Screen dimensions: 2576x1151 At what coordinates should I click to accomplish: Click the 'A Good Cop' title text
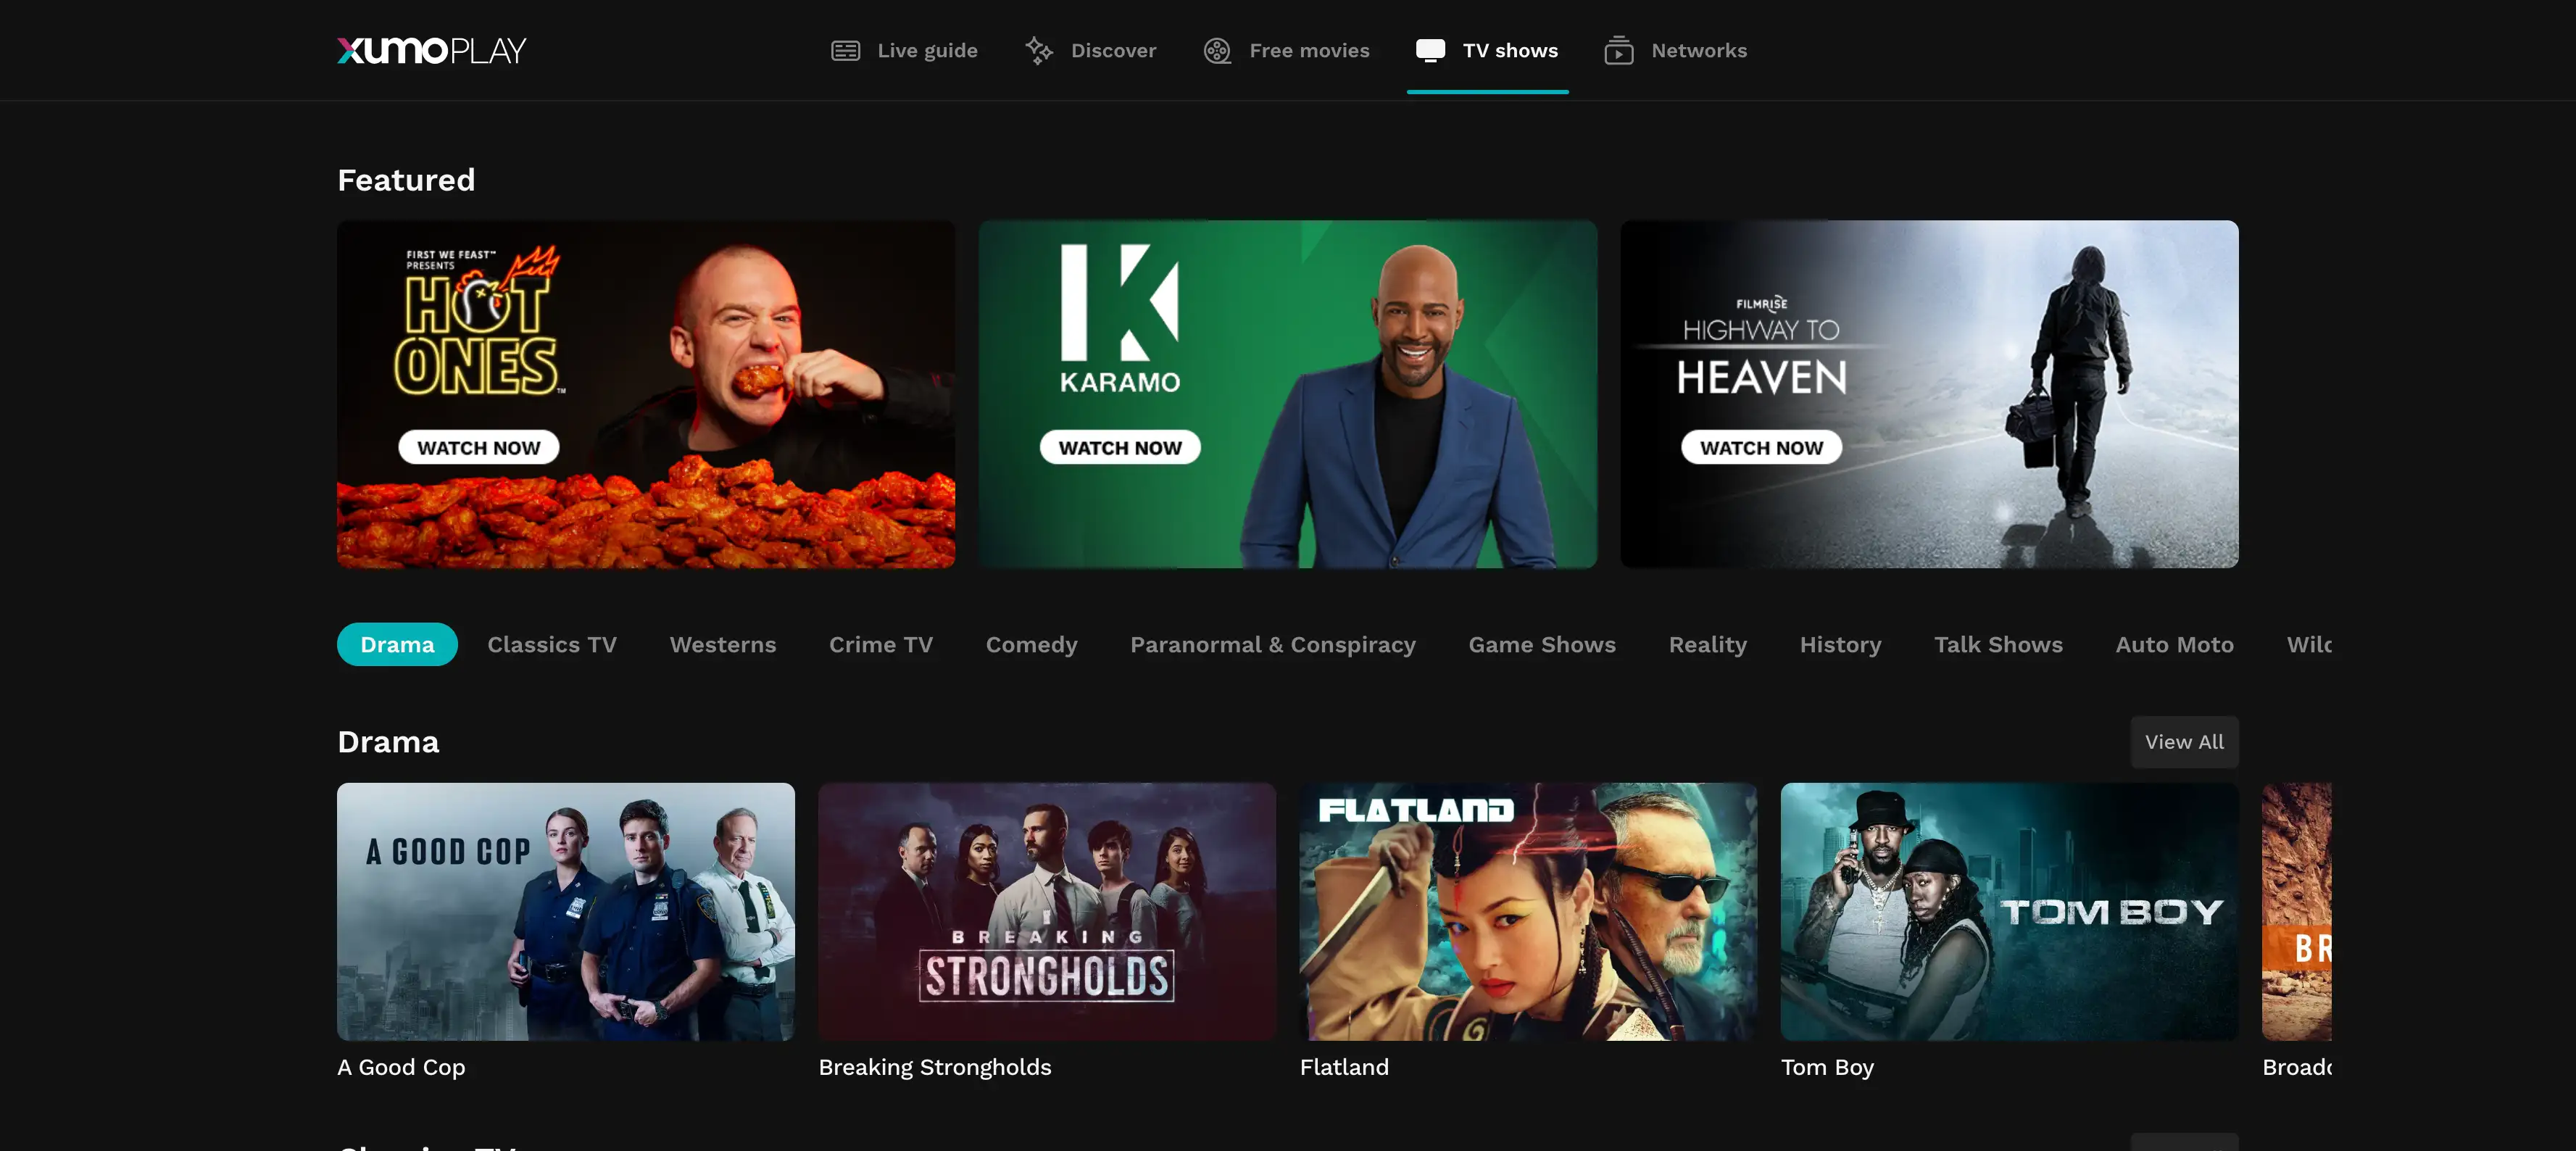click(x=401, y=1067)
